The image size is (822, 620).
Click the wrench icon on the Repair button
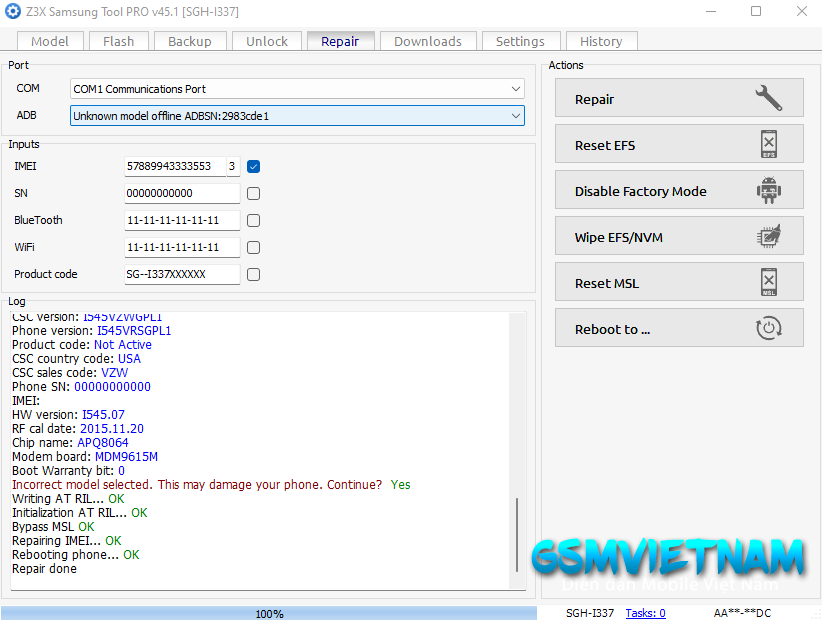pyautogui.click(x=769, y=97)
